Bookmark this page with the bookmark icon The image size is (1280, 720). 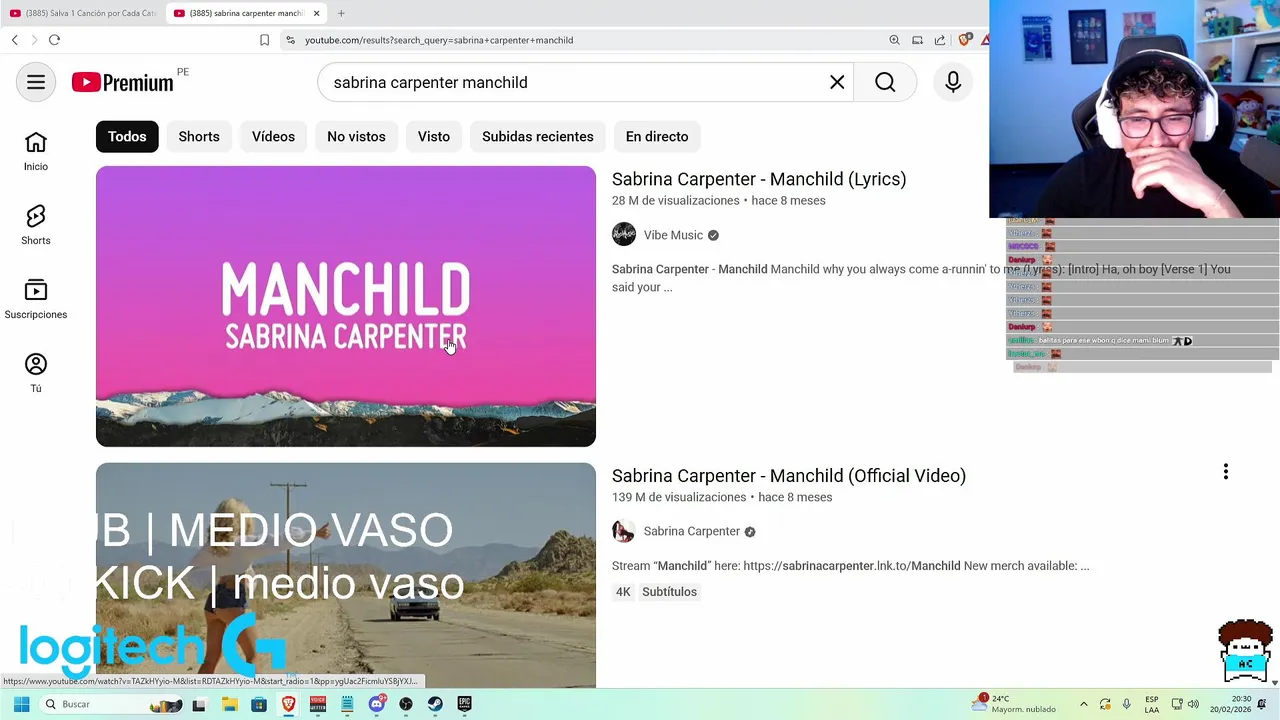point(264,40)
